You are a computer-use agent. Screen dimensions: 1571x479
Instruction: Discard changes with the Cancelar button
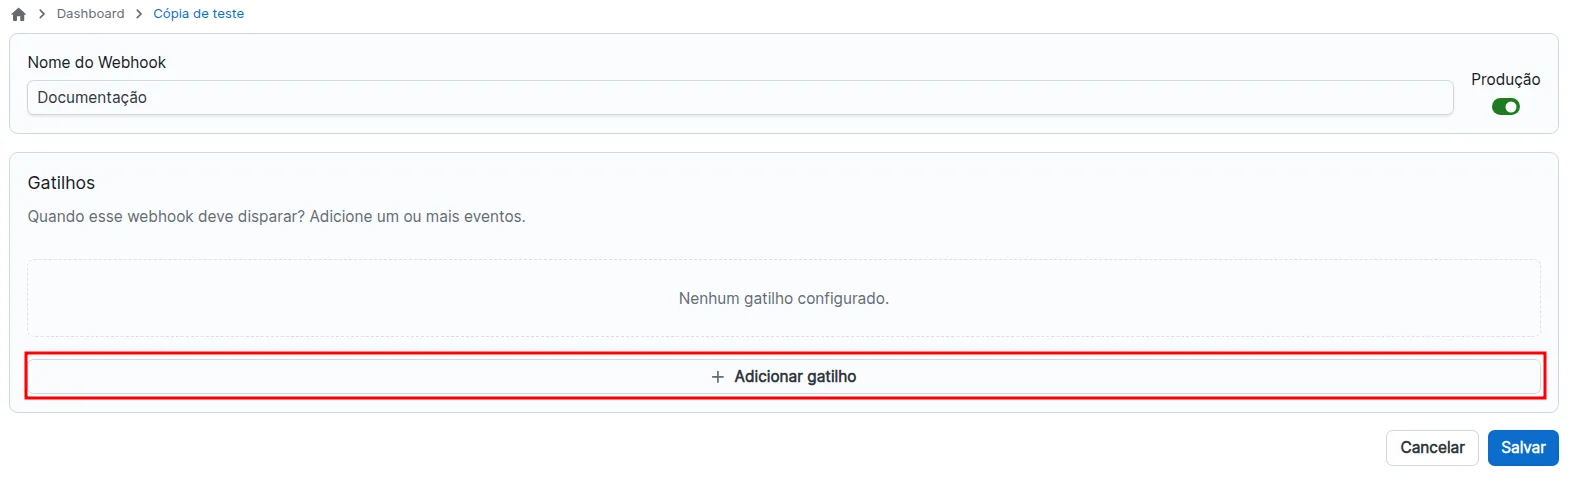tap(1432, 448)
